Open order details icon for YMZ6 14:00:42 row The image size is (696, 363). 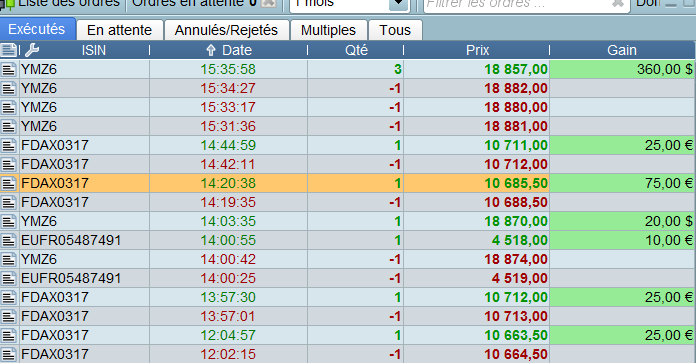[x=9, y=259]
